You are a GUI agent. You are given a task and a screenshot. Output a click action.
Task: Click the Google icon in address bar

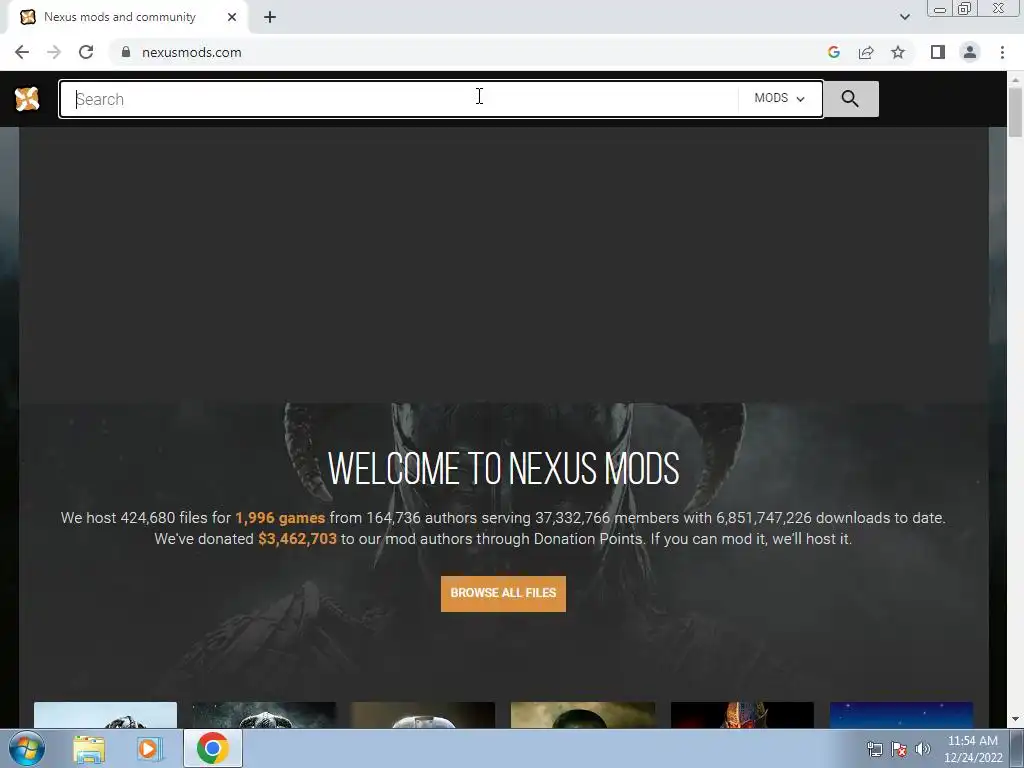(833, 52)
